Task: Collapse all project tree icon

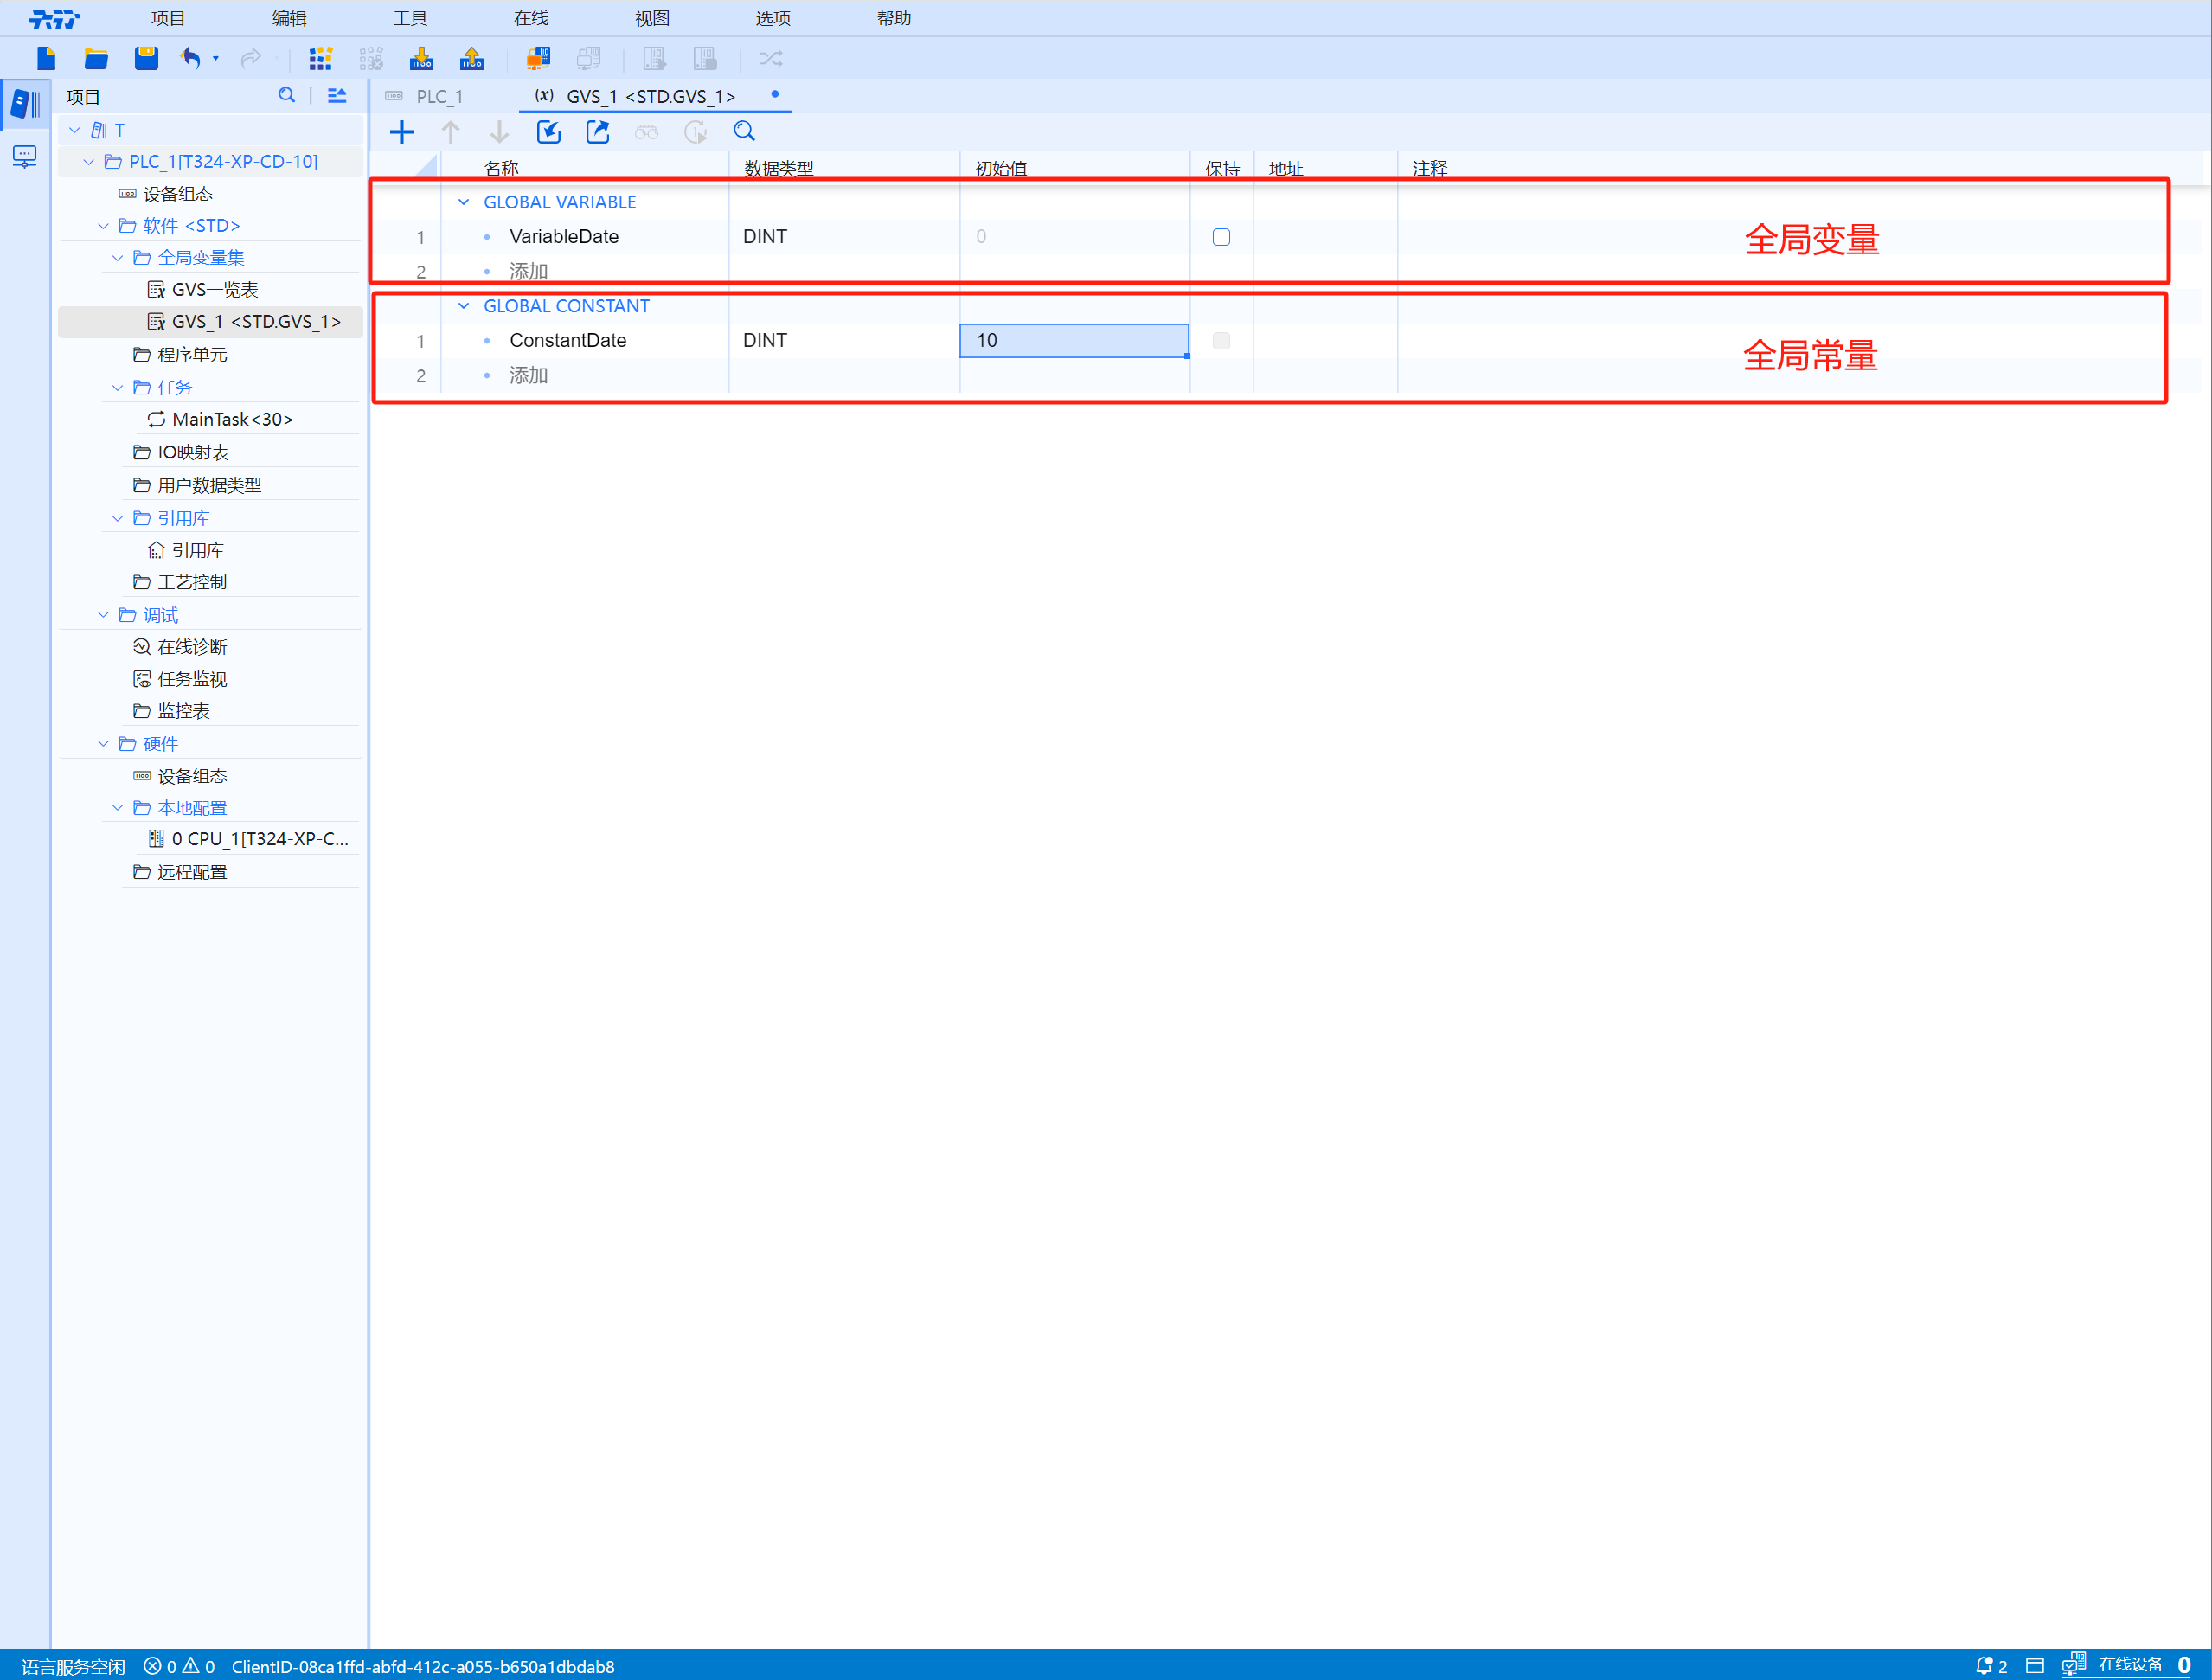Action: (x=337, y=96)
